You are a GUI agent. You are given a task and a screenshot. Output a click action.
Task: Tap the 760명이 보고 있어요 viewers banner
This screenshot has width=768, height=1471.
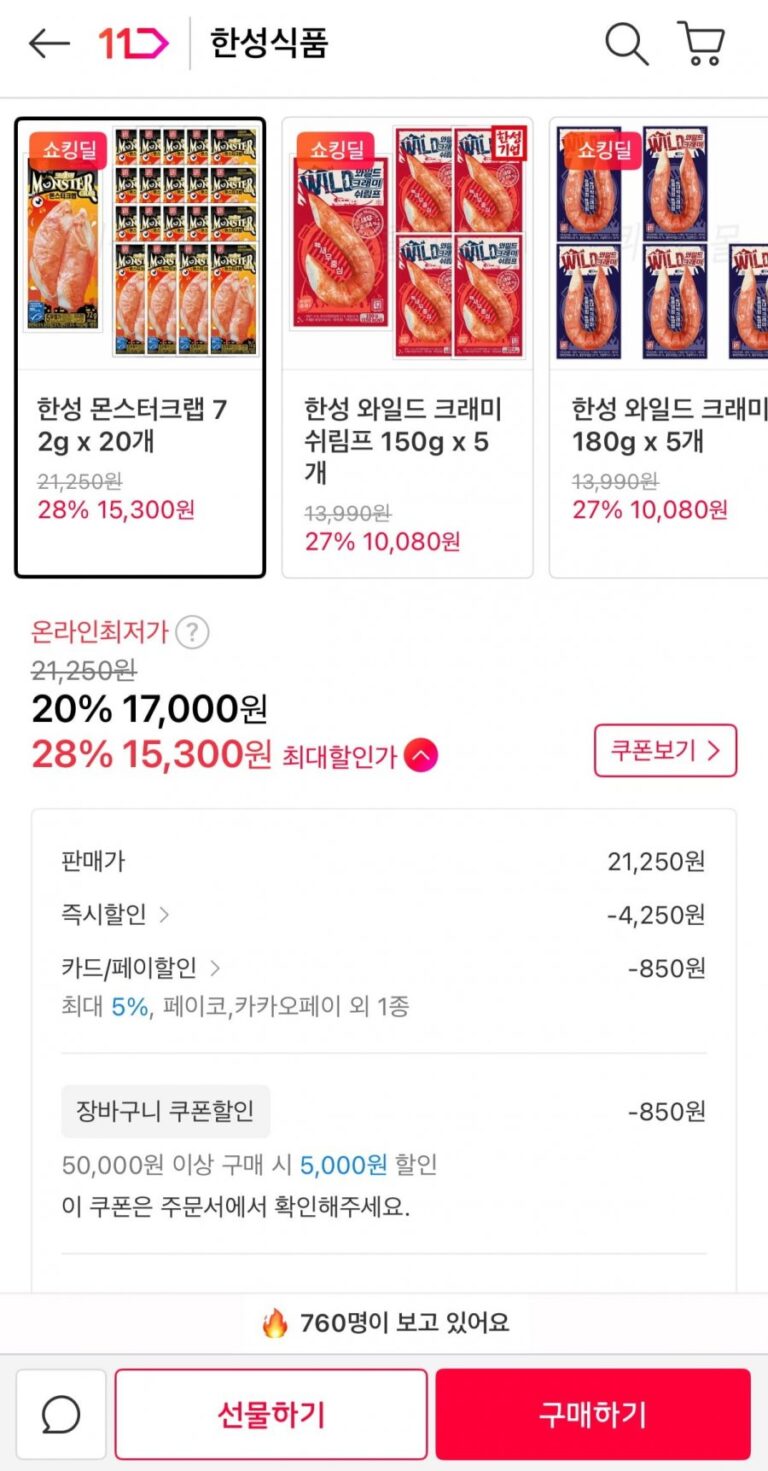coord(384,1323)
